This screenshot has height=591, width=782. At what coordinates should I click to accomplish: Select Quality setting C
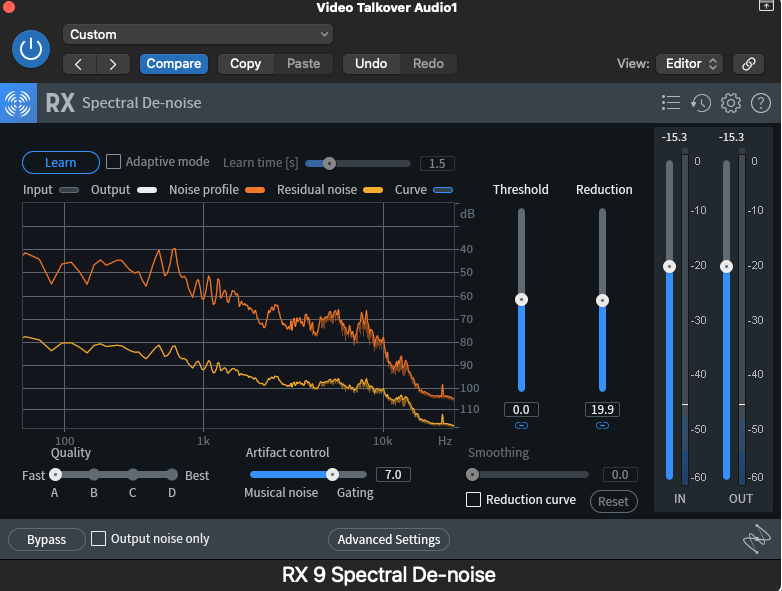(133, 474)
